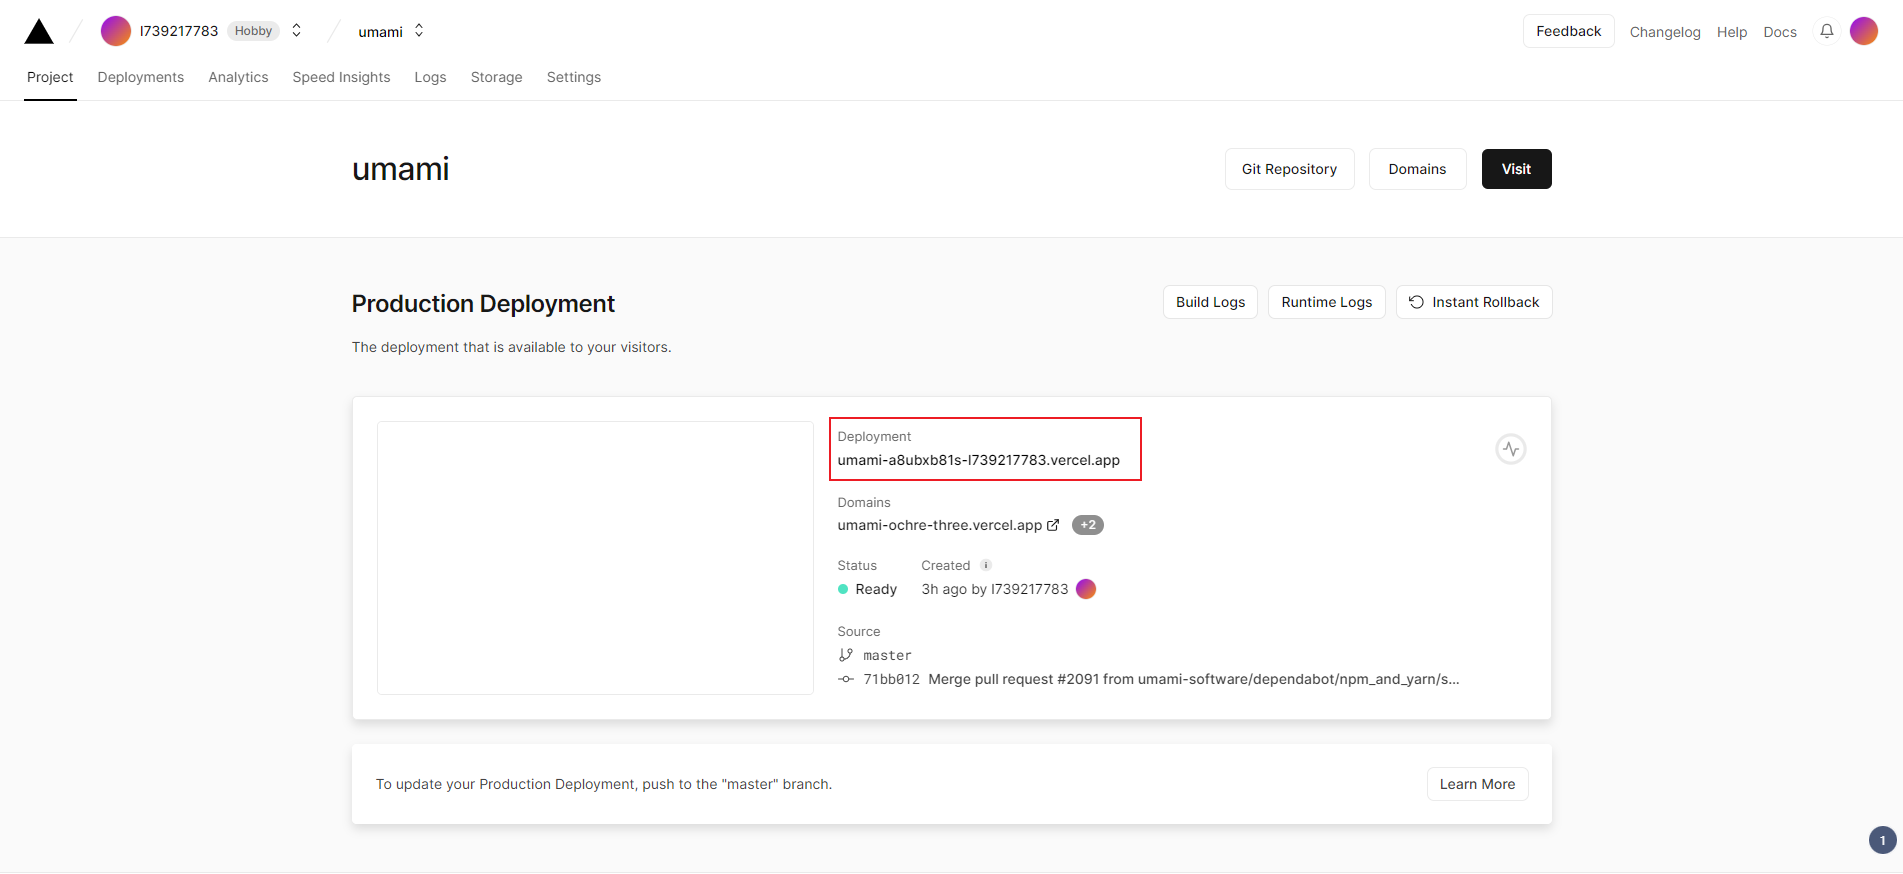Click the Learn More button

[1478, 784]
